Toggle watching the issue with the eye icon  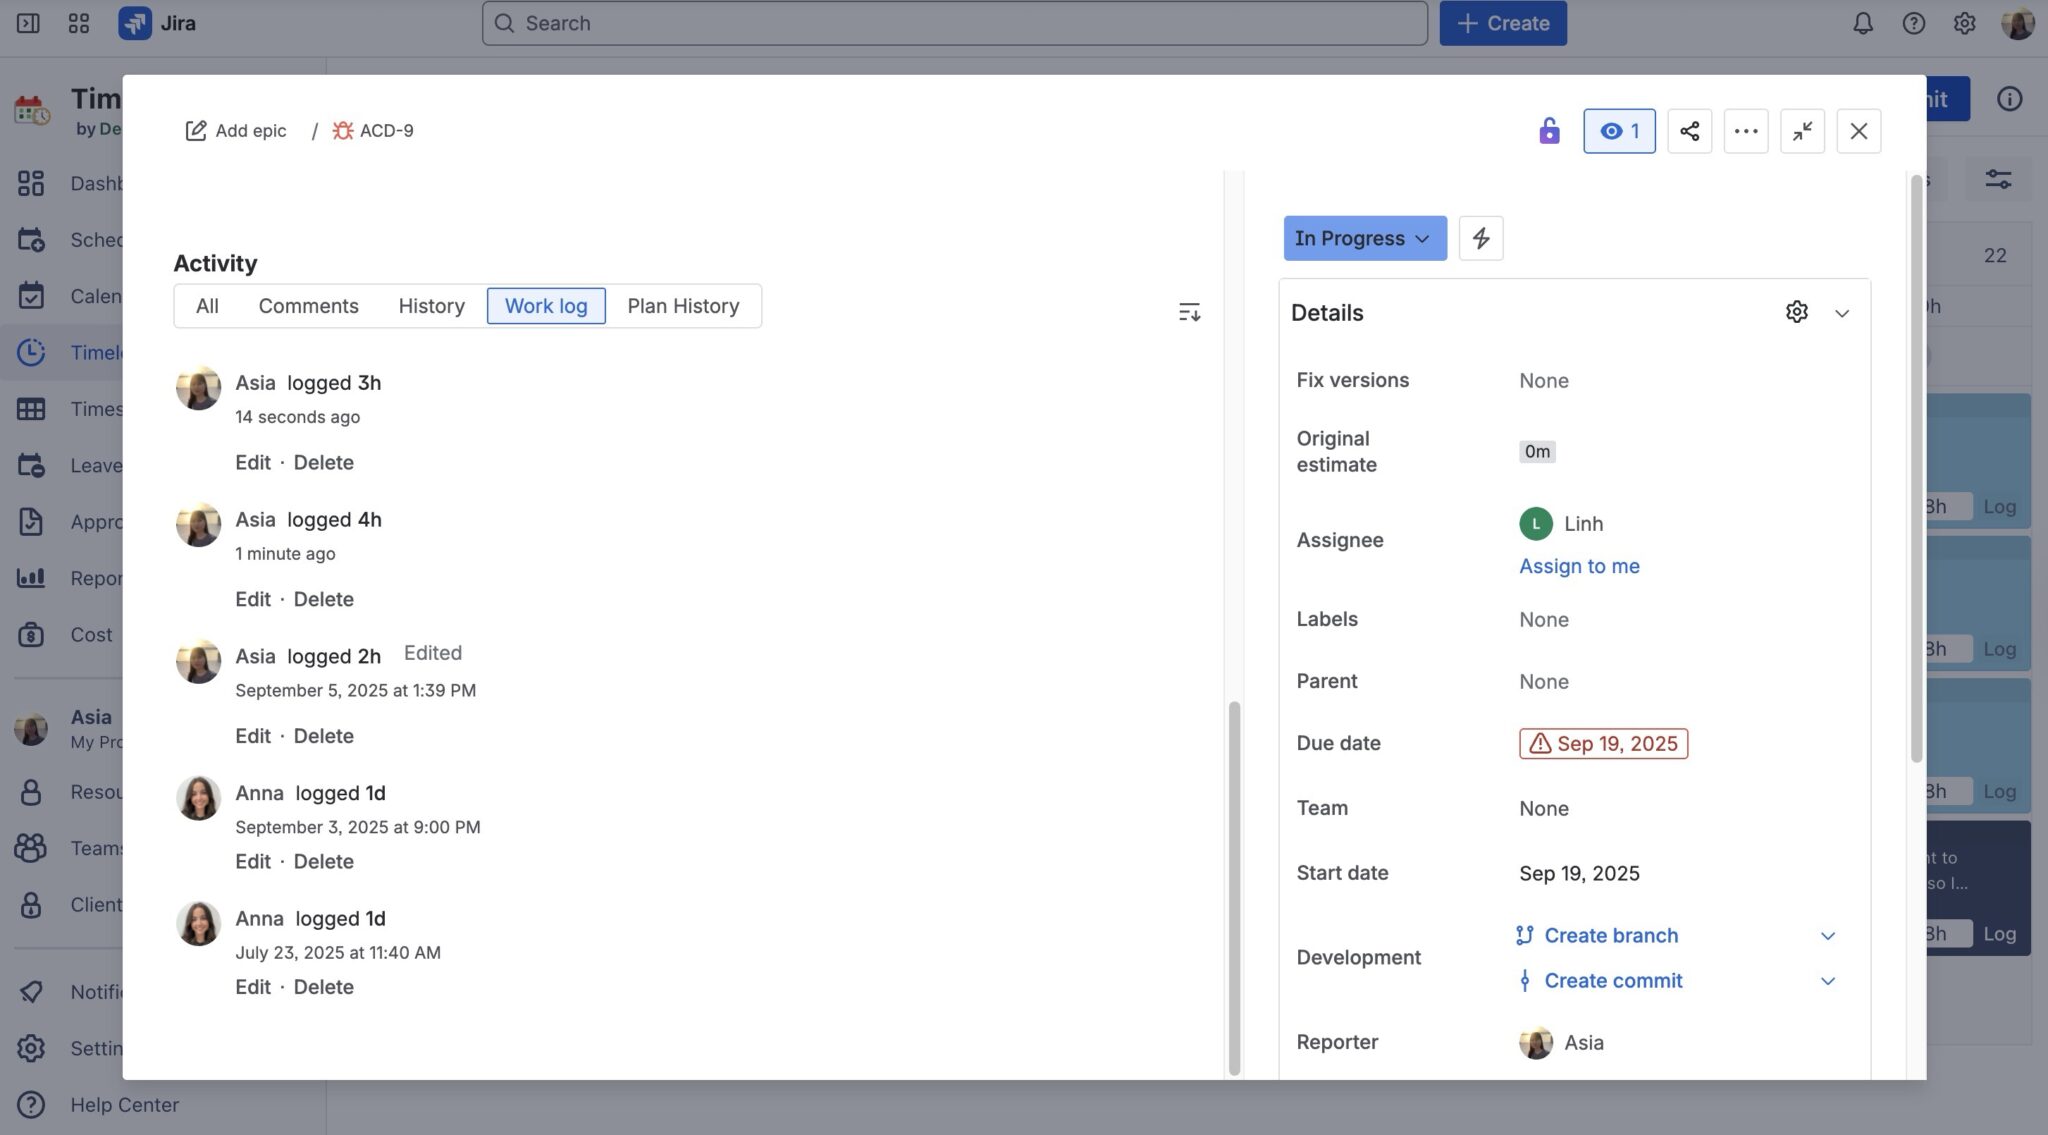click(x=1619, y=130)
